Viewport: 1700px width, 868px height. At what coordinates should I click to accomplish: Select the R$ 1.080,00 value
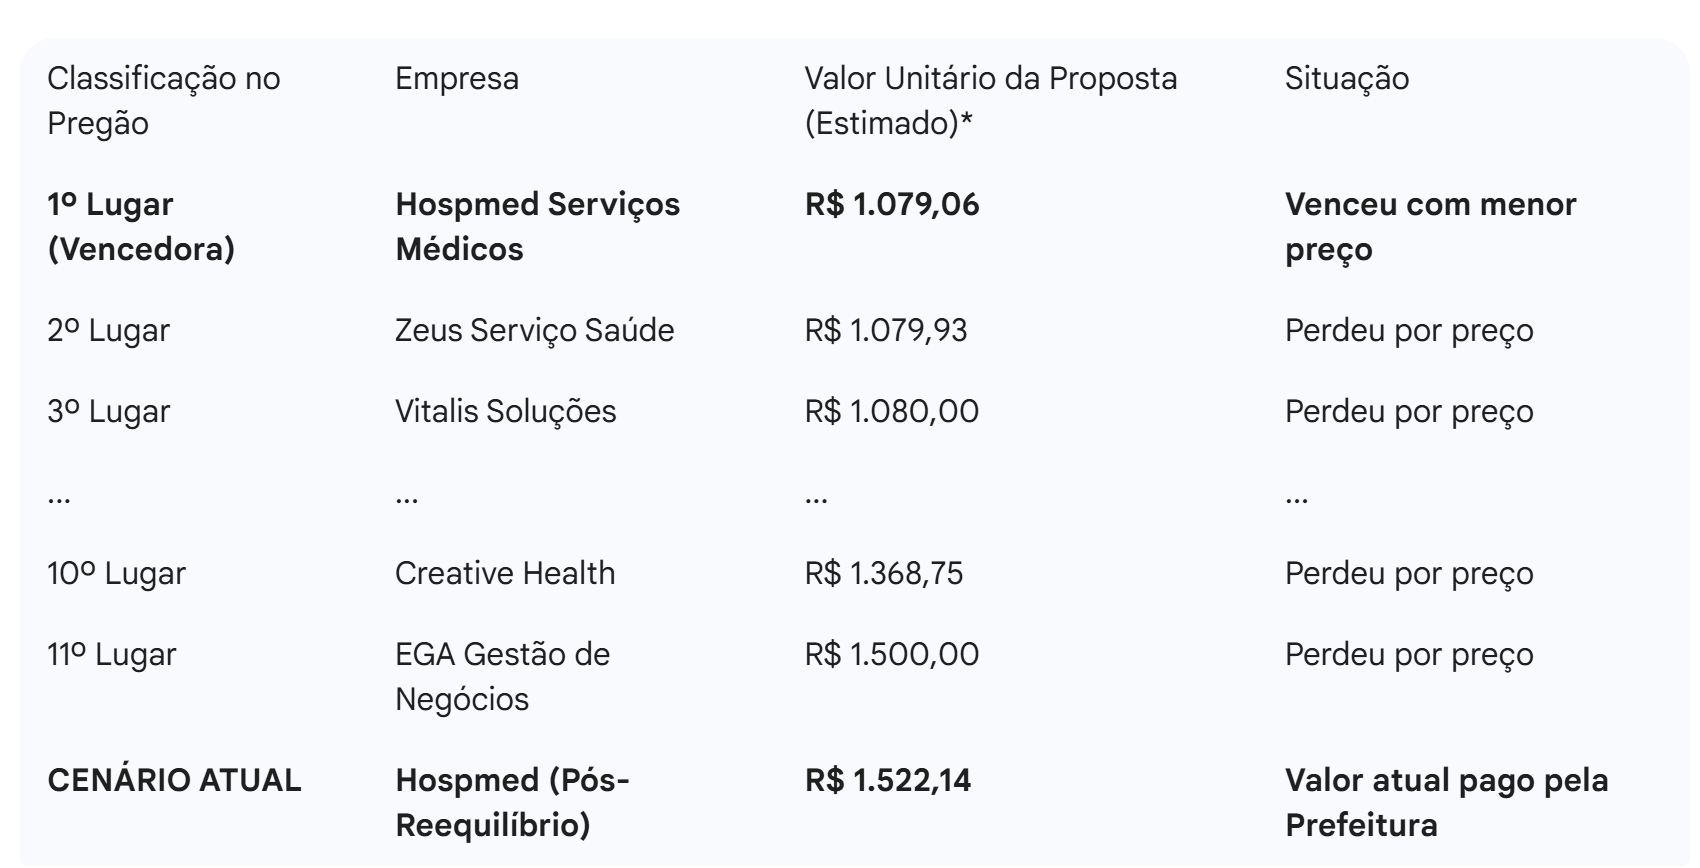pyautogui.click(x=891, y=411)
